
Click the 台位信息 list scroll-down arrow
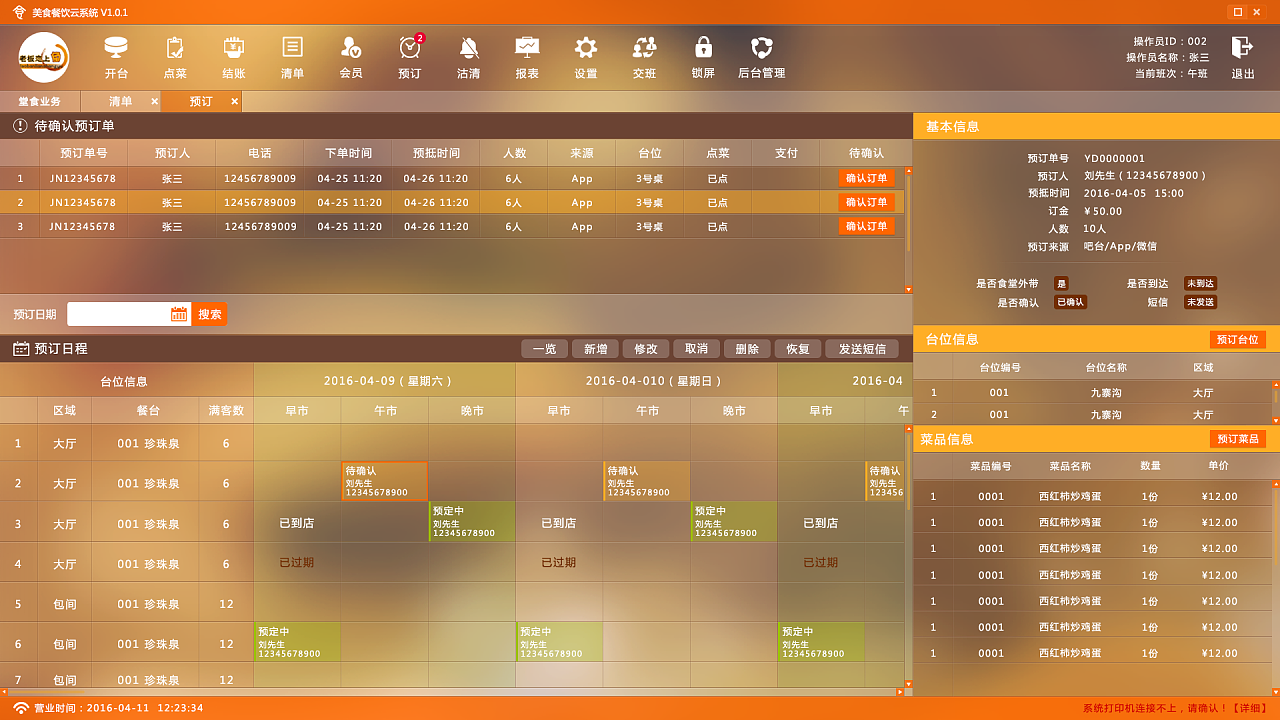[1276, 420]
